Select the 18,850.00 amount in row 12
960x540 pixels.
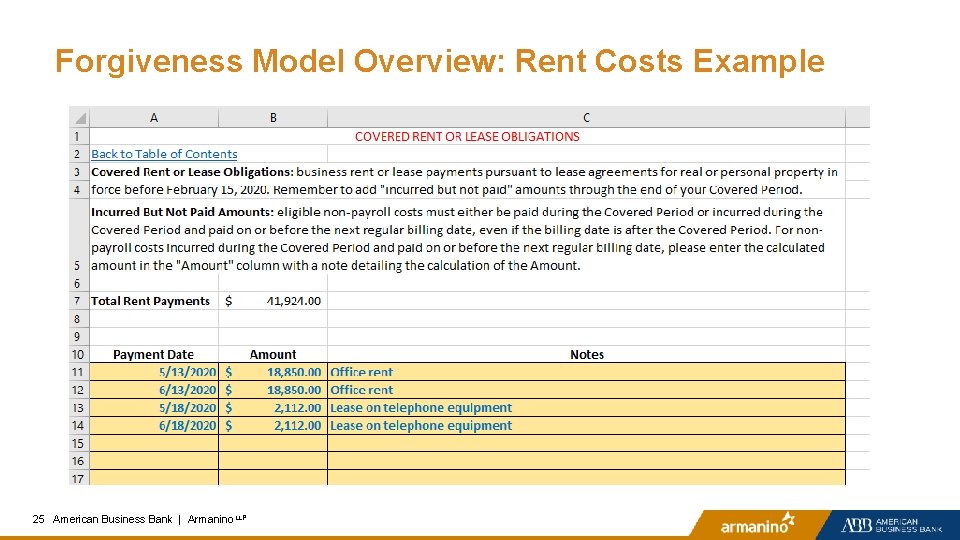[273, 390]
